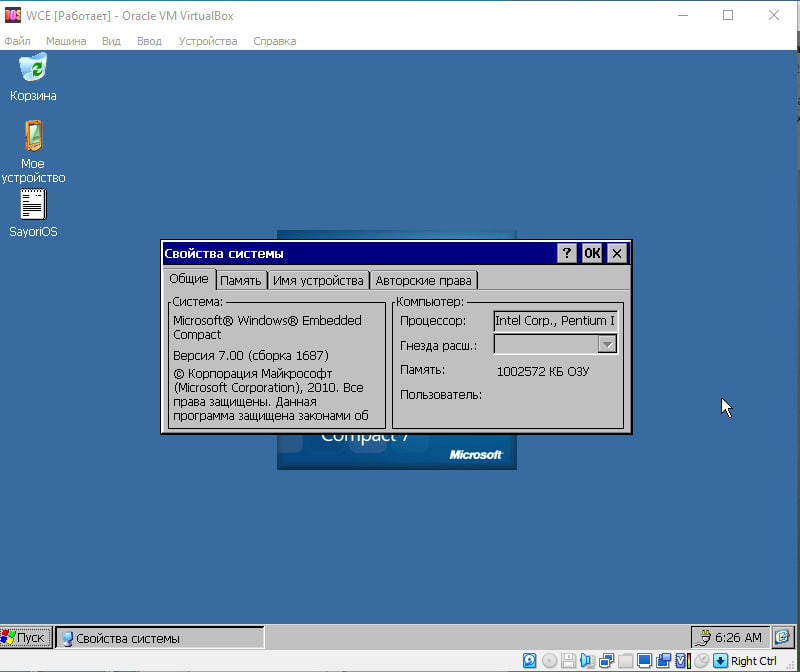Open the Ввод menu
Image resolution: width=800 pixels, height=672 pixels.
(149, 41)
